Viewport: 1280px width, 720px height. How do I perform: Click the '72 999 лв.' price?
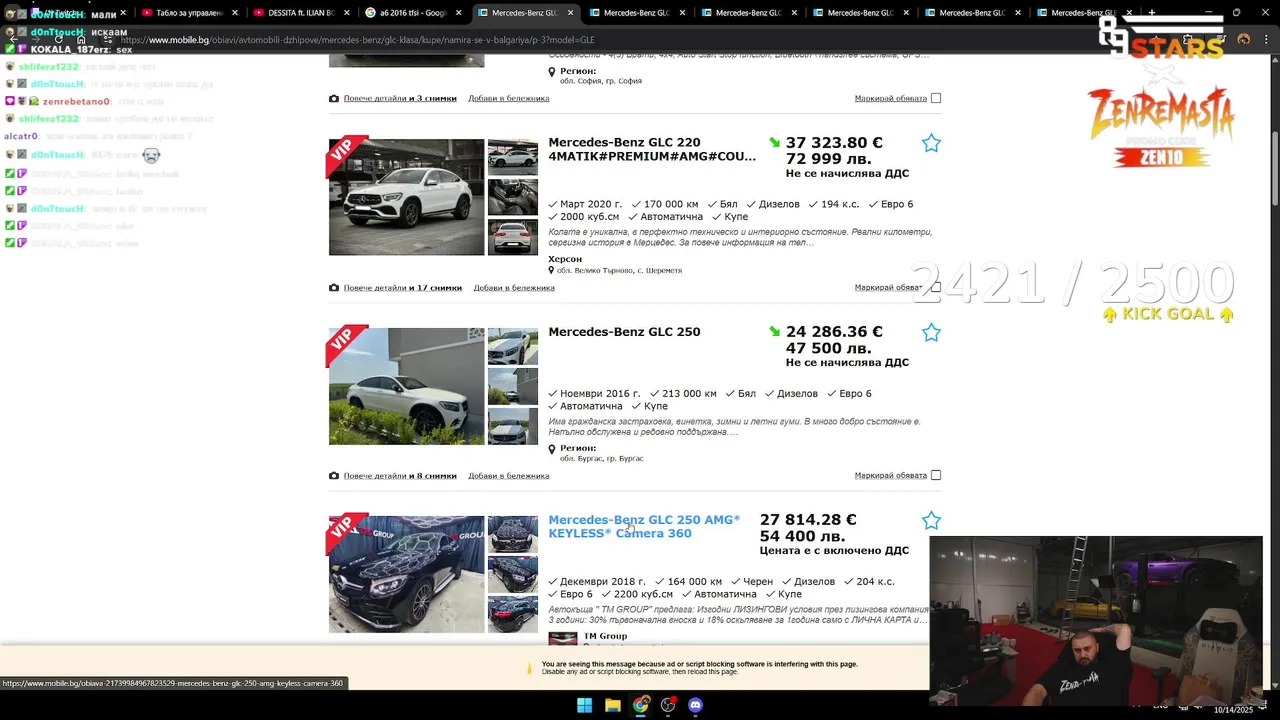(828, 159)
